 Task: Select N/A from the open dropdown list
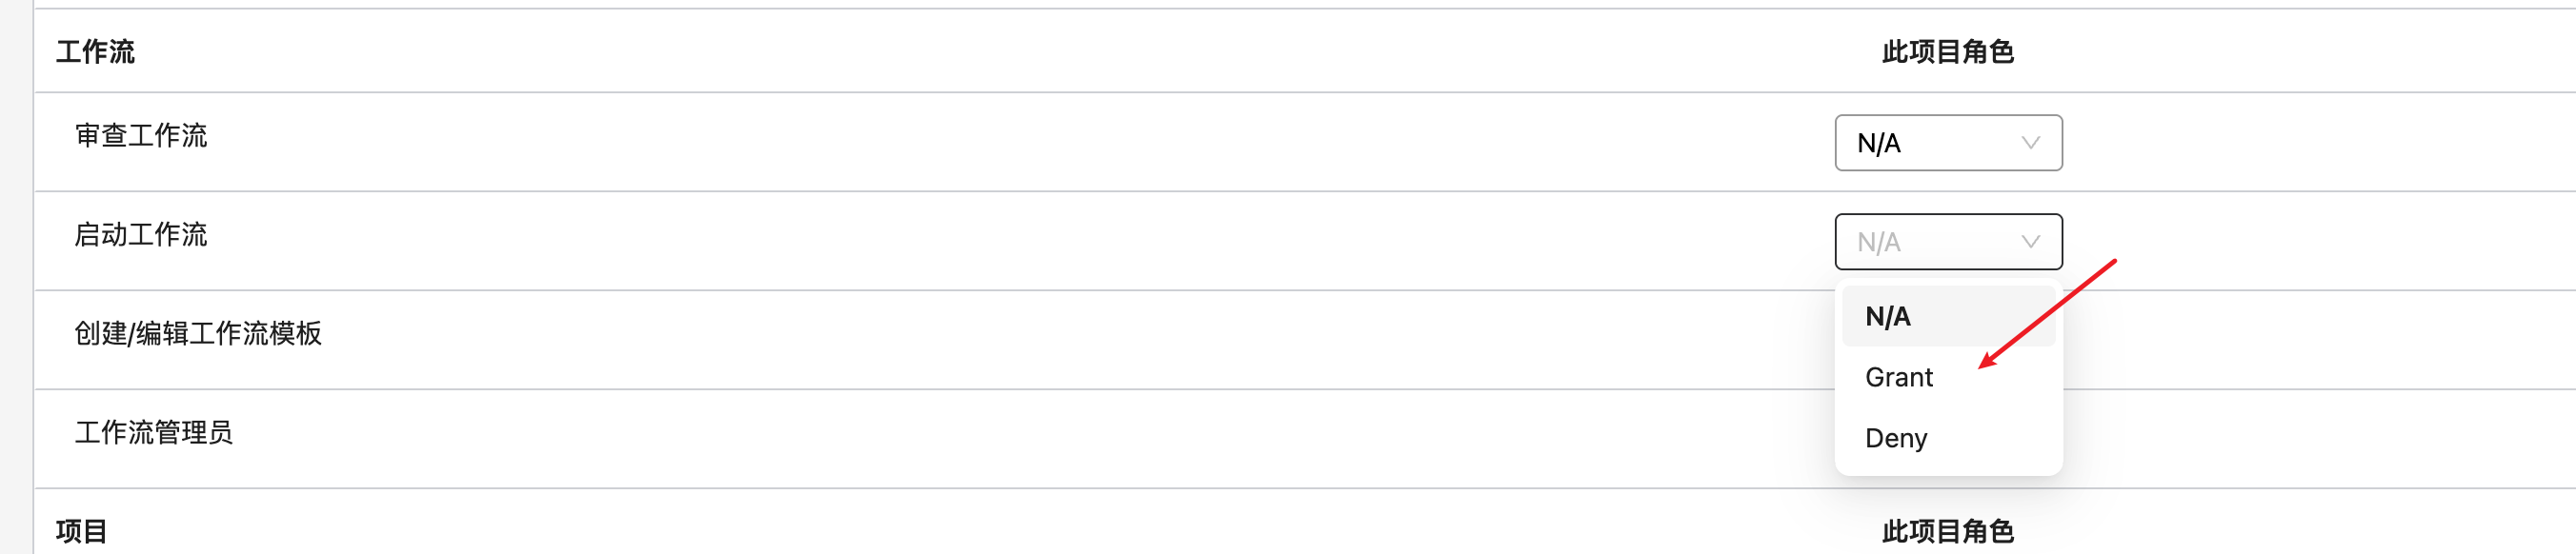pos(1888,317)
